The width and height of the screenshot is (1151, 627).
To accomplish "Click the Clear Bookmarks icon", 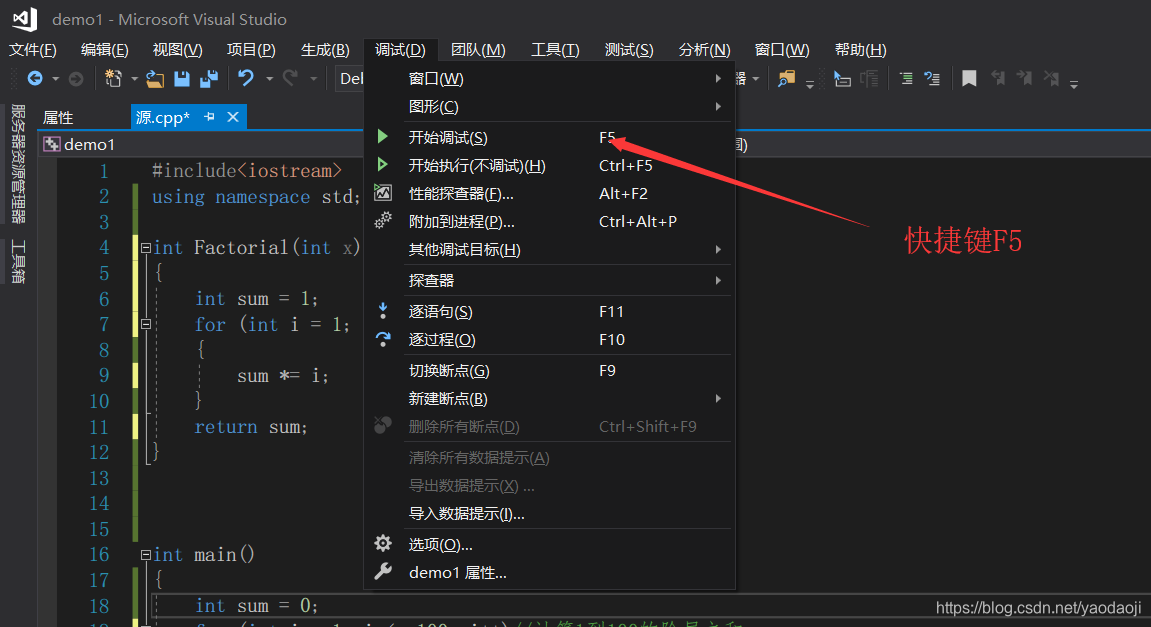I will coord(1051,79).
